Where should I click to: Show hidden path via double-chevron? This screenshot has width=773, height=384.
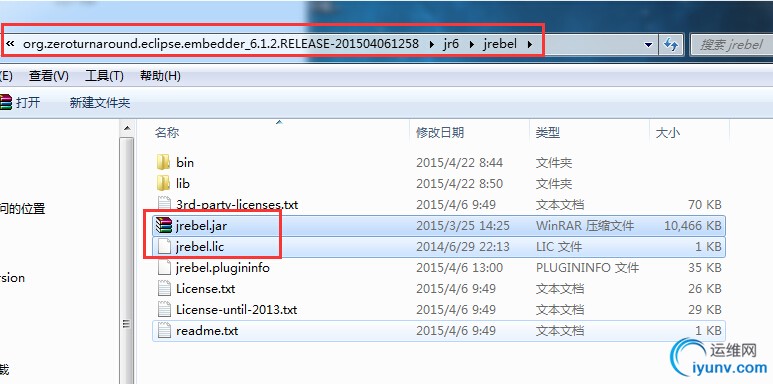[x=10, y=44]
